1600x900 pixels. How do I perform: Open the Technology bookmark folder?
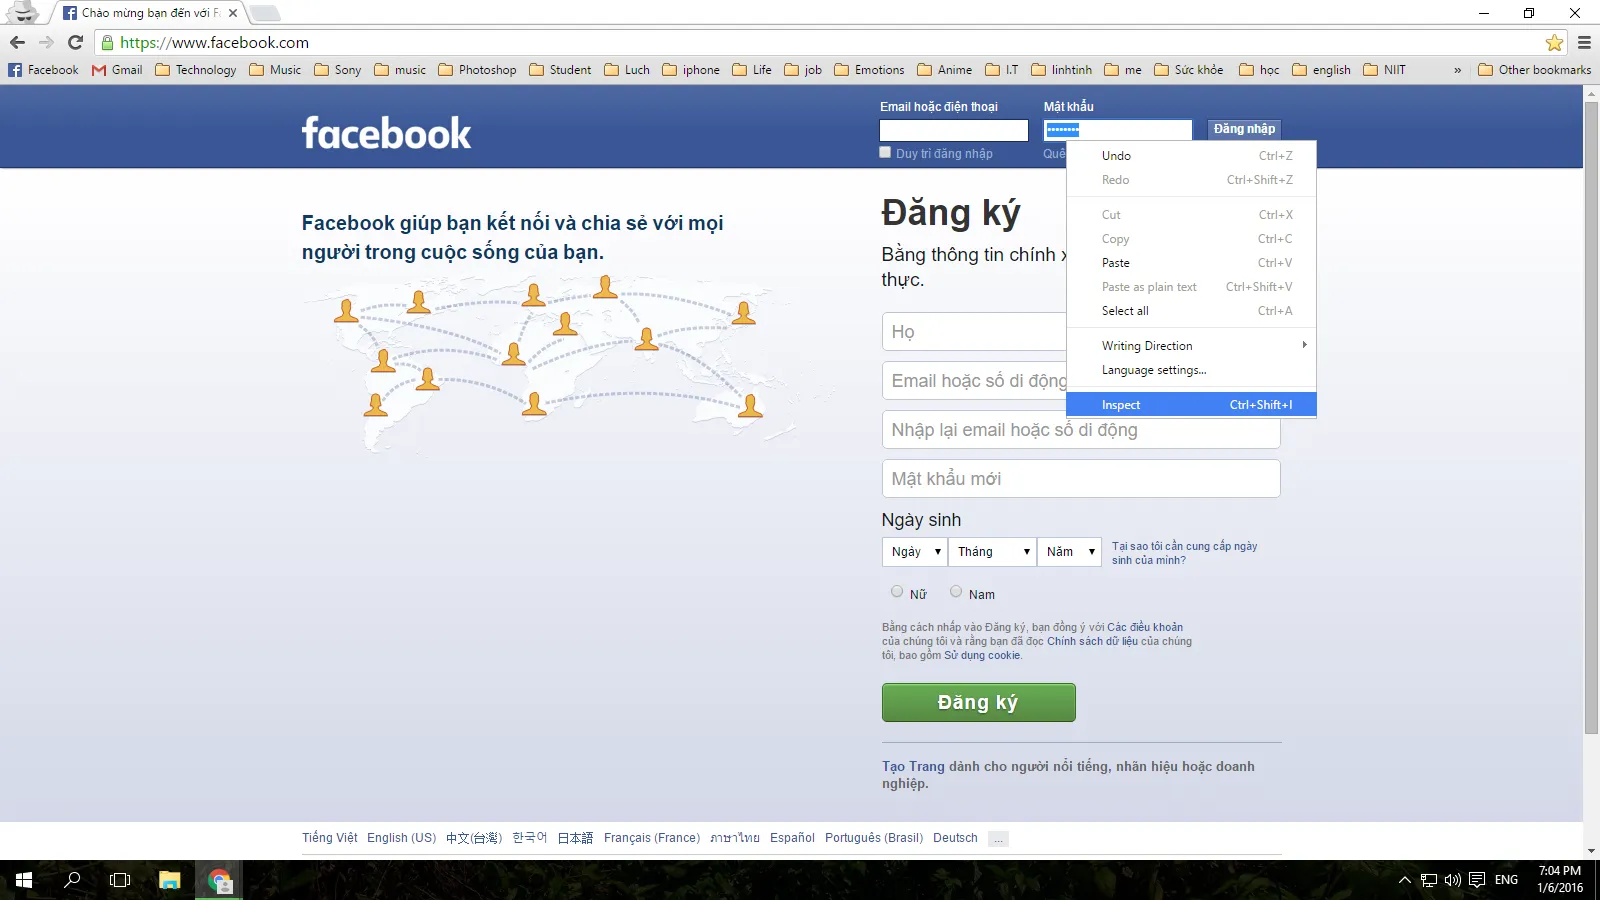[x=196, y=70]
